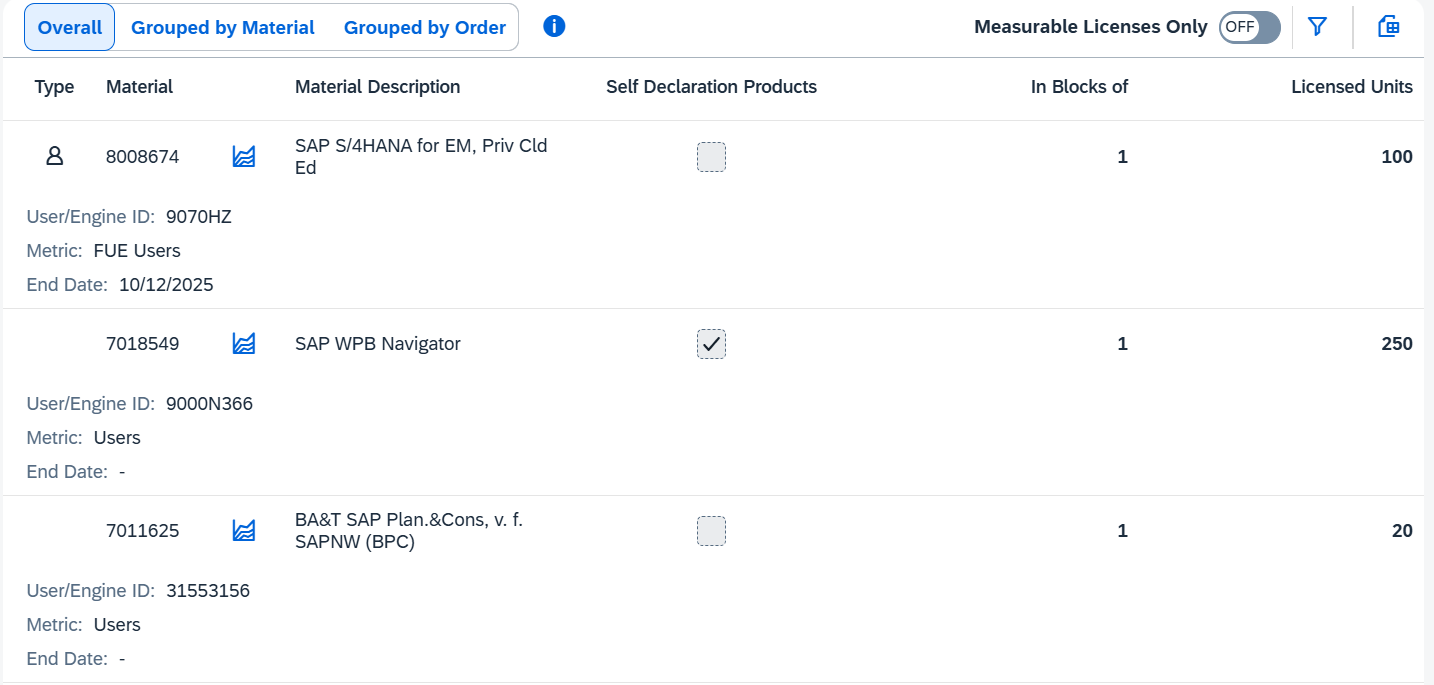
Task: Toggle the Measurable Licenses Only switch
Action: pyautogui.click(x=1249, y=27)
